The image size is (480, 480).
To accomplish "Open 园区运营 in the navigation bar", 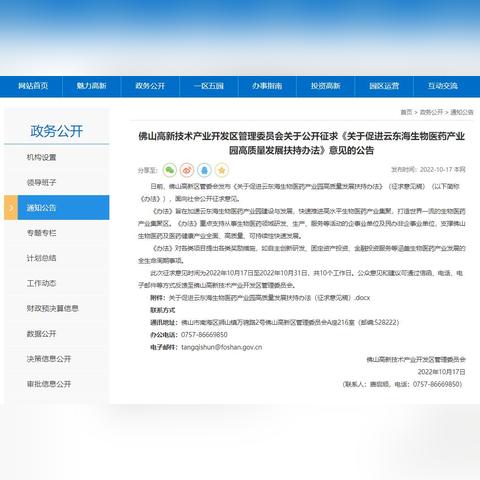I will coord(384,86).
